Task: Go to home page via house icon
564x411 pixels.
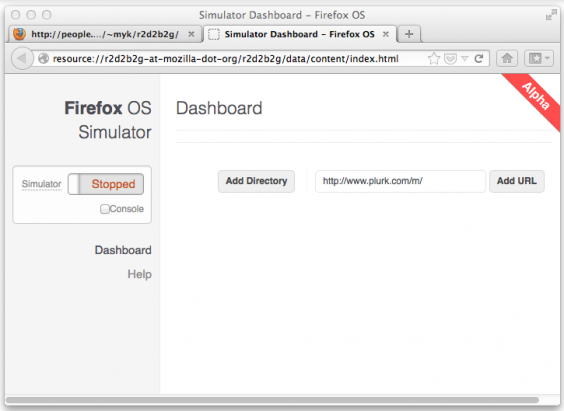Action: pyautogui.click(x=507, y=58)
